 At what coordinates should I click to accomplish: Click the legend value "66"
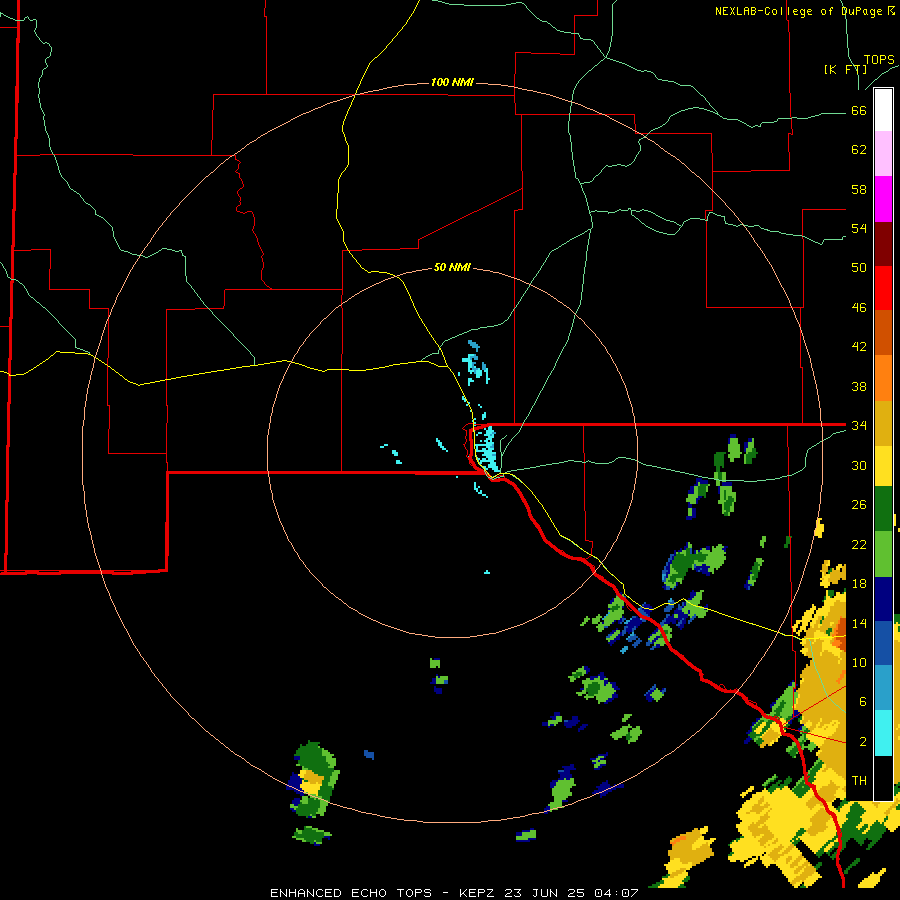click(x=859, y=110)
